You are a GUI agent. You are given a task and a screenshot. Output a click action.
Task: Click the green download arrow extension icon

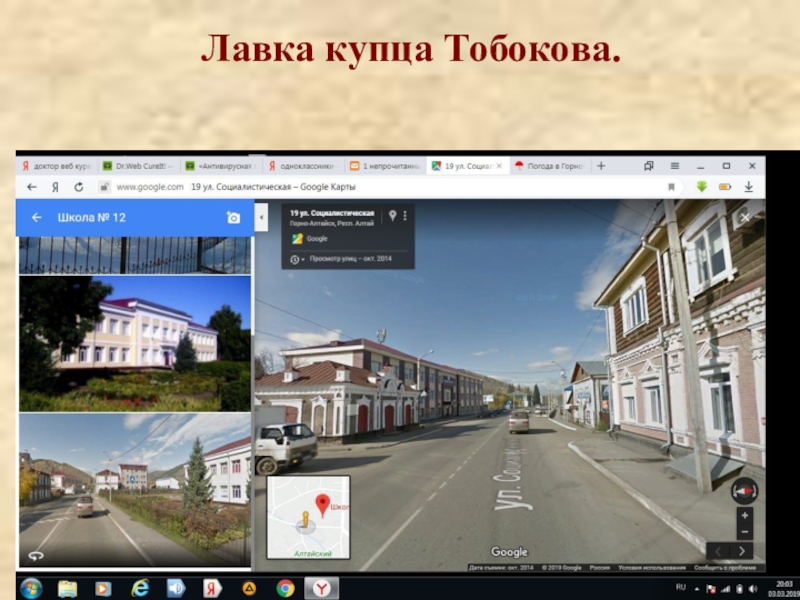tap(702, 187)
